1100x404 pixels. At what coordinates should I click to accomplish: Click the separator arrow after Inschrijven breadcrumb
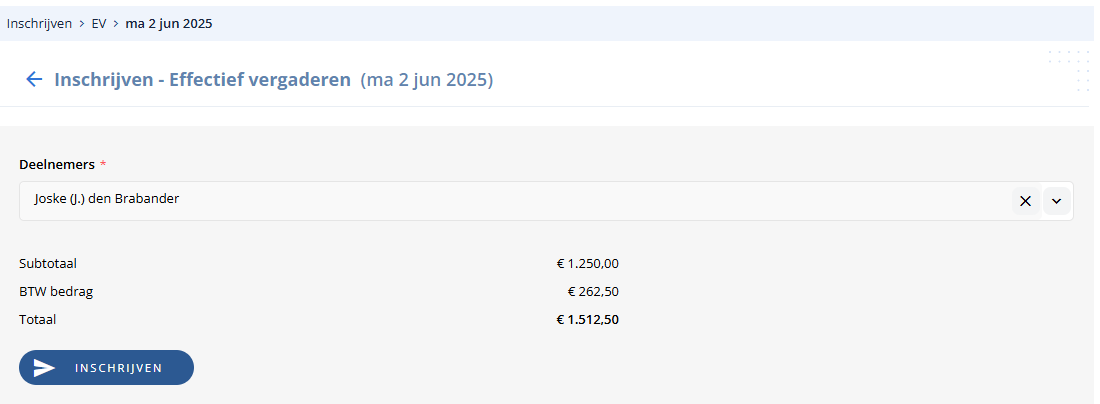tap(81, 24)
